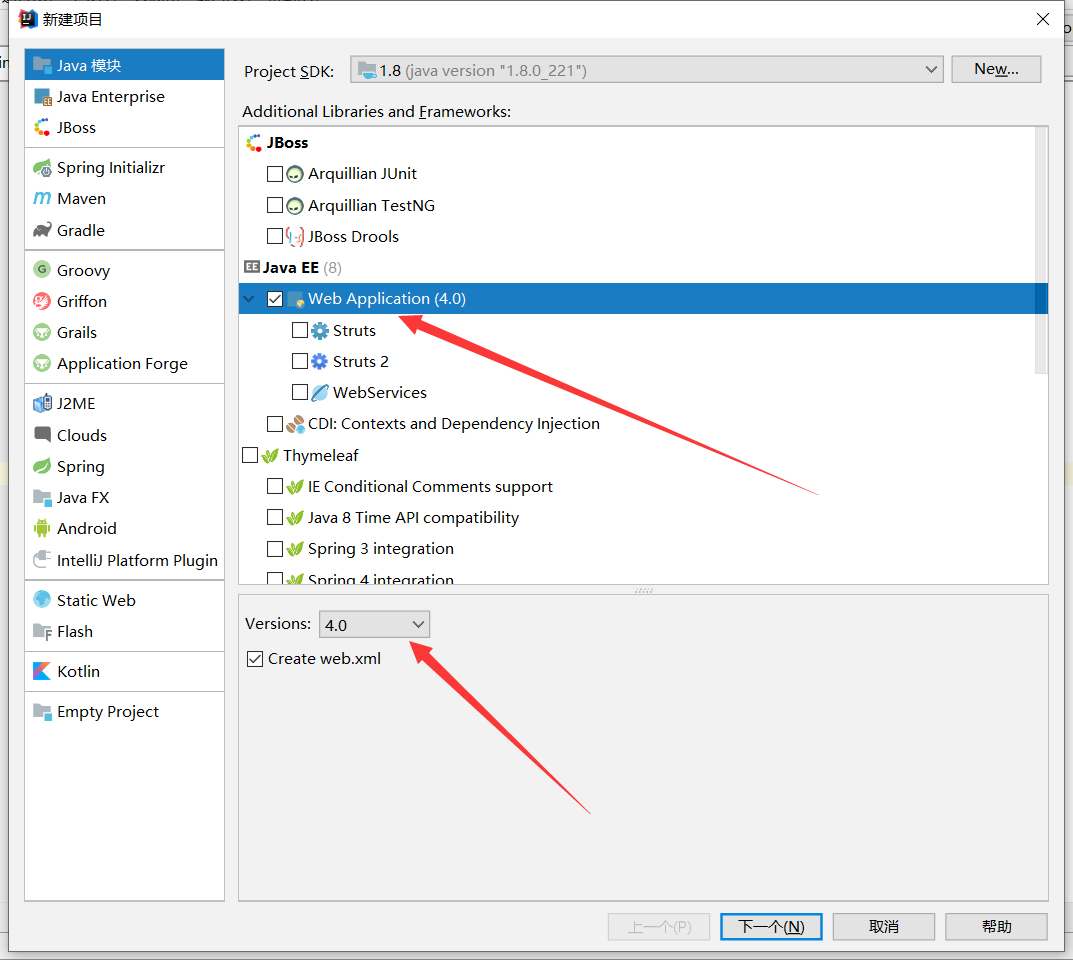Image resolution: width=1073 pixels, height=960 pixels.
Task: Click the Struts 2 gear icon
Action: click(x=320, y=361)
